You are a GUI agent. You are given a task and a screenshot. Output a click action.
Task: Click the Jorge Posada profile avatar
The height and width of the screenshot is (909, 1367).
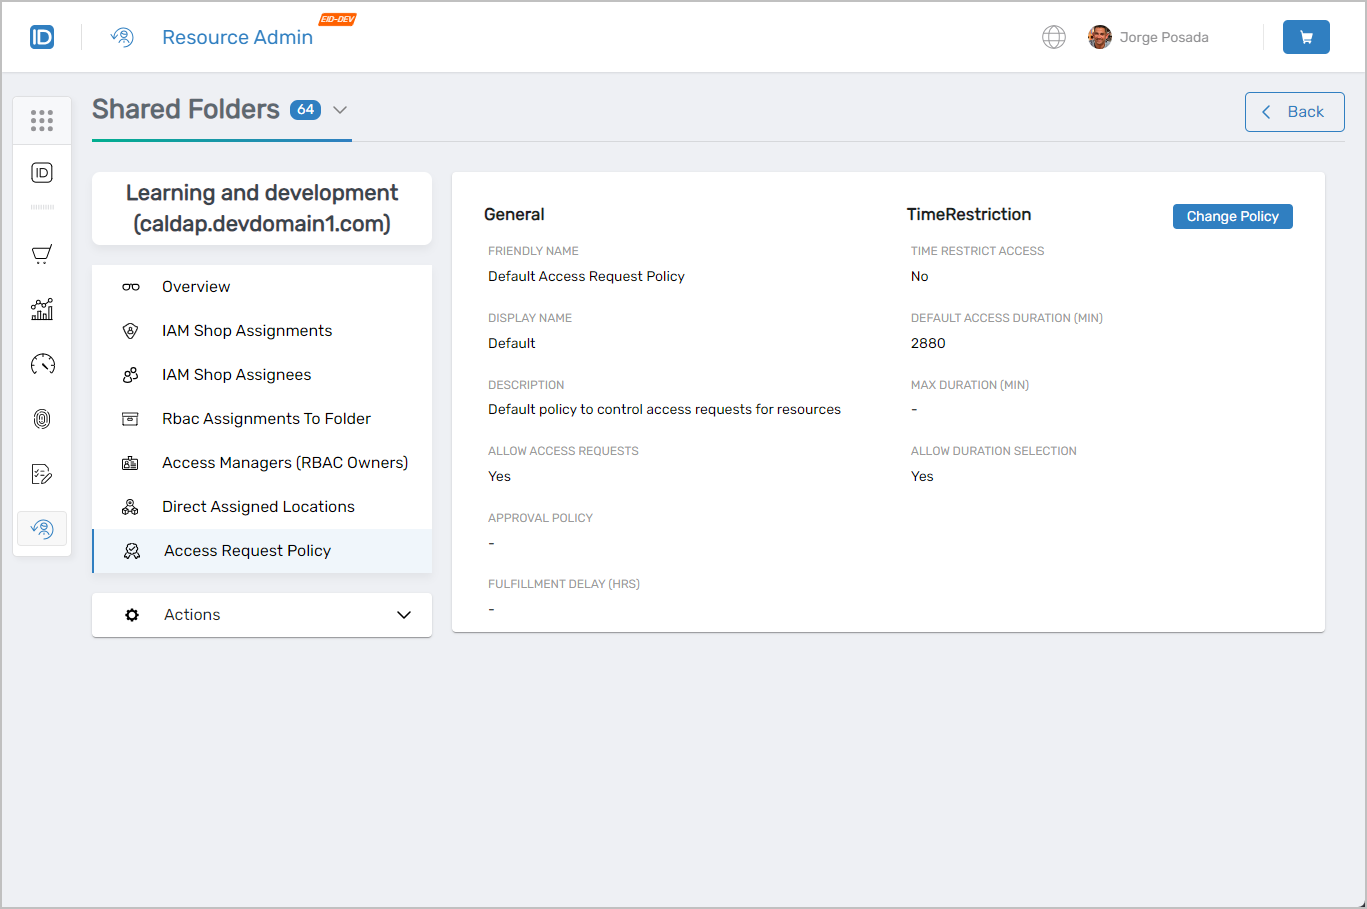coord(1100,36)
